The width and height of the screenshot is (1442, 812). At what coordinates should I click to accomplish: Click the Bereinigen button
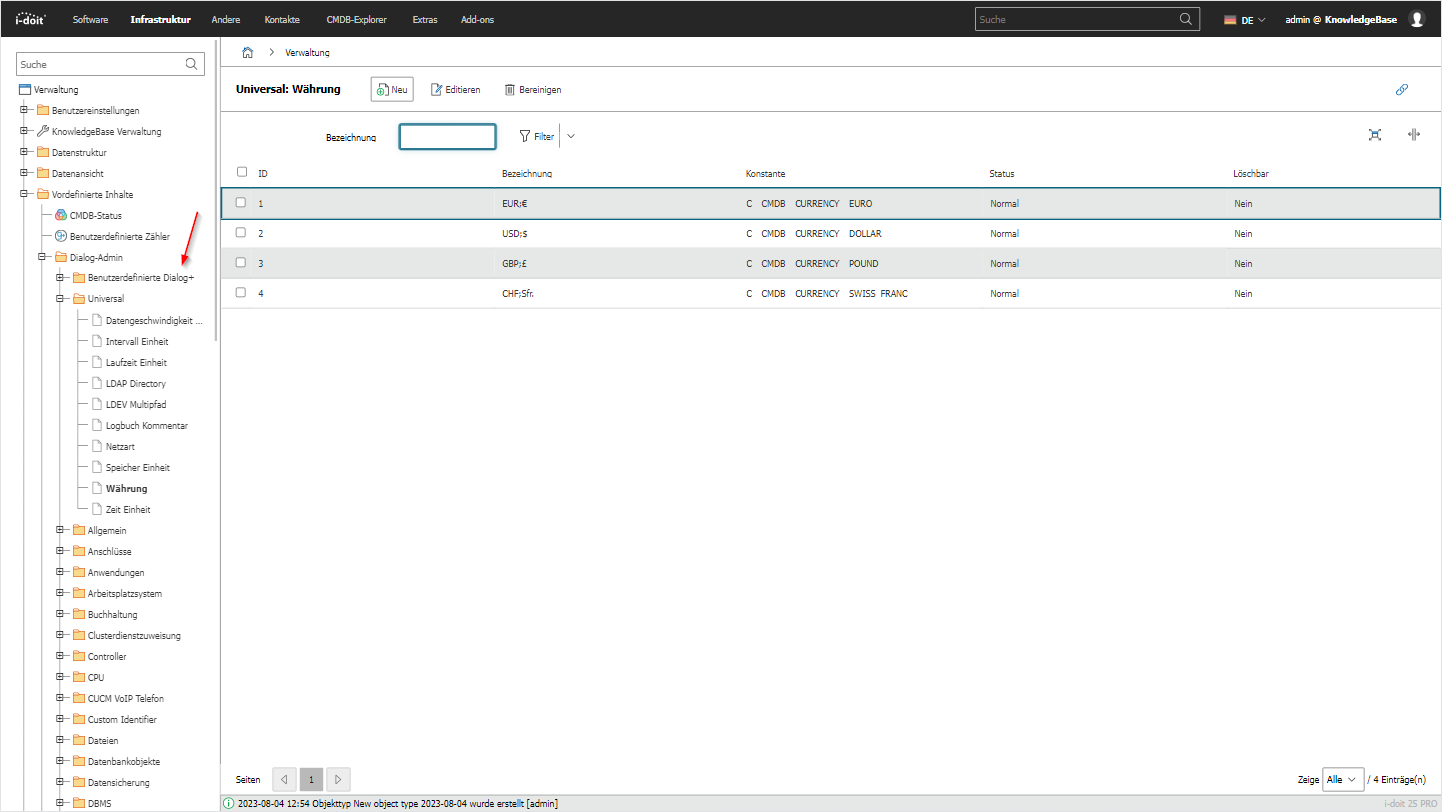[532, 89]
